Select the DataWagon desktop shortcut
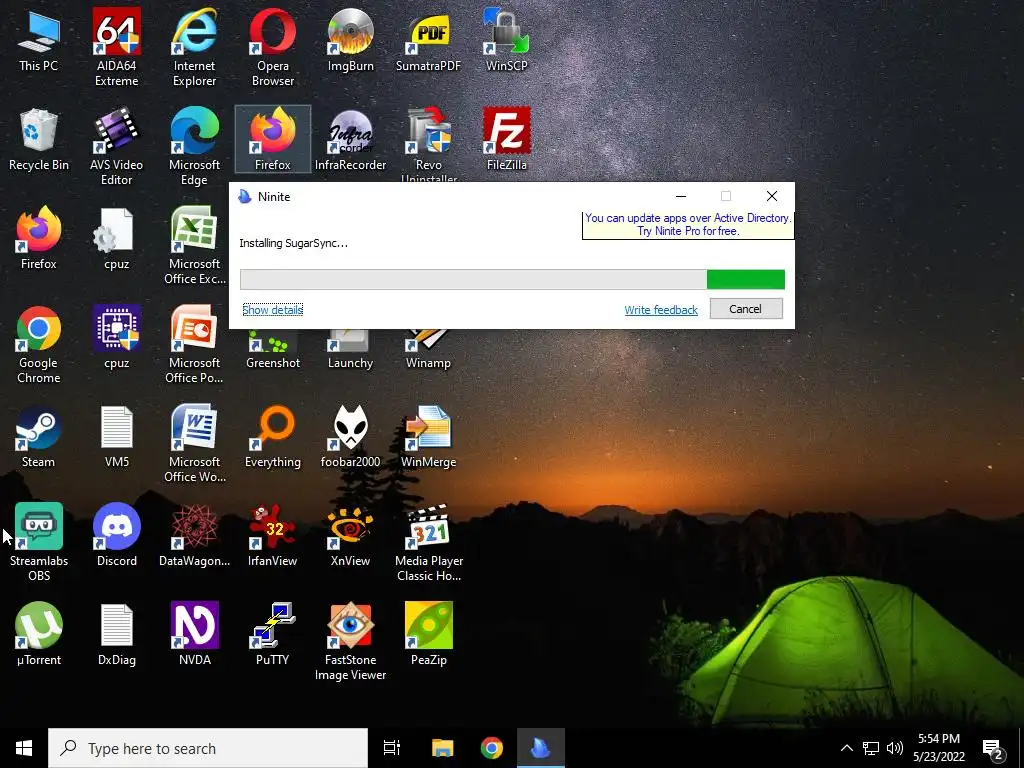This screenshot has height=768, width=1024. (x=195, y=536)
